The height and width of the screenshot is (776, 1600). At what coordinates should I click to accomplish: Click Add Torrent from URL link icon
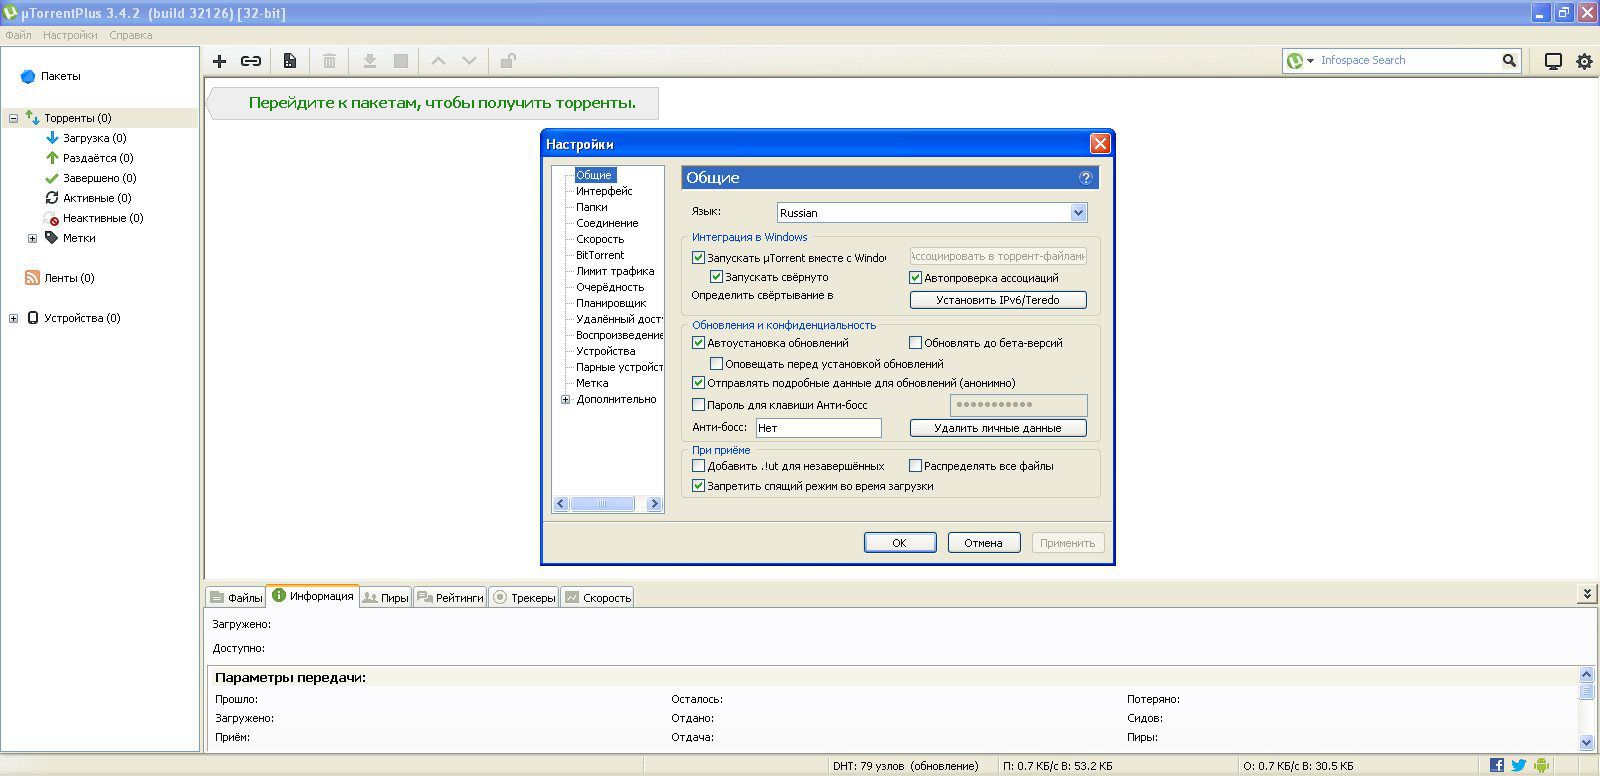click(251, 61)
